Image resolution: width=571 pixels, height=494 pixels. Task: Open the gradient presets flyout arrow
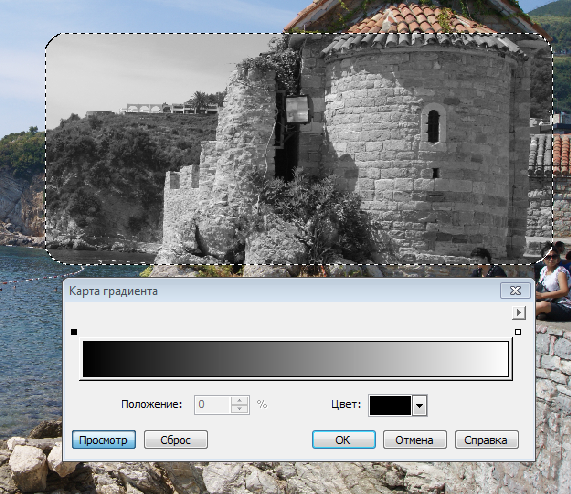[x=519, y=313]
